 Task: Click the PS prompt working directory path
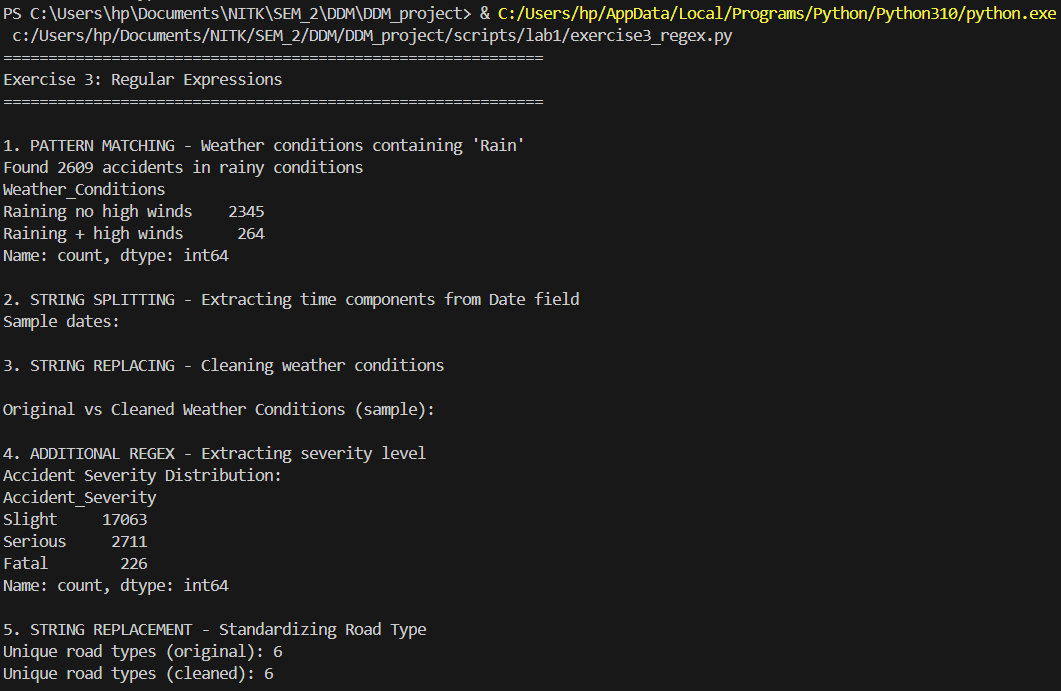click(250, 13)
